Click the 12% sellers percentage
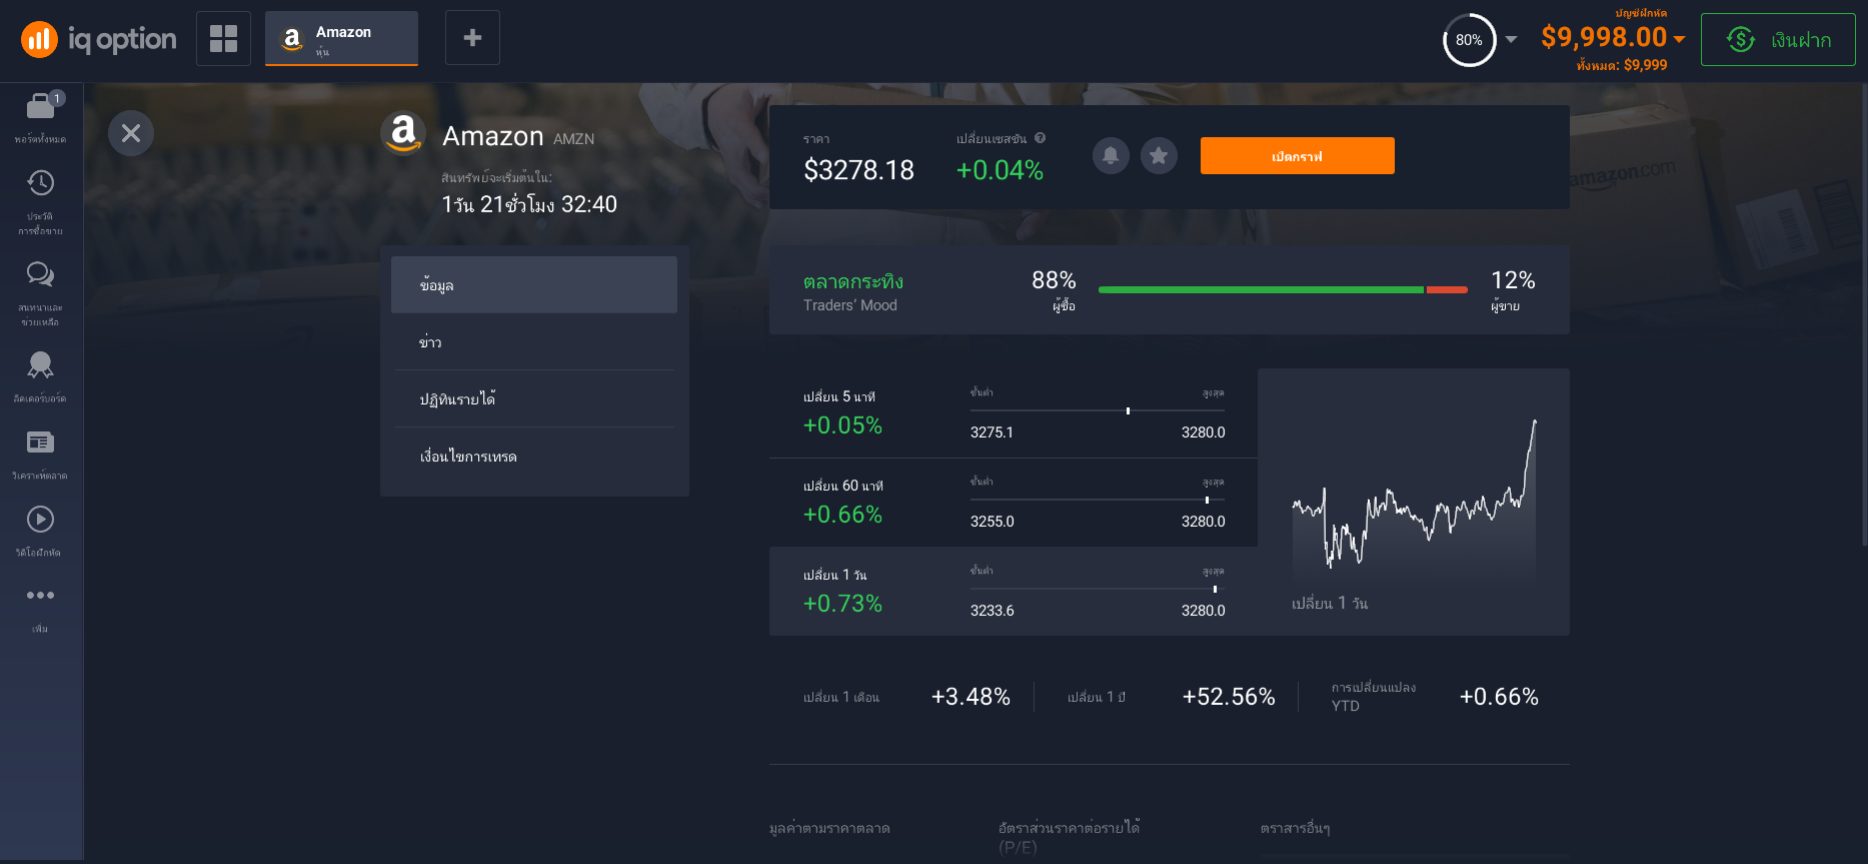This screenshot has width=1868, height=864. tap(1513, 280)
